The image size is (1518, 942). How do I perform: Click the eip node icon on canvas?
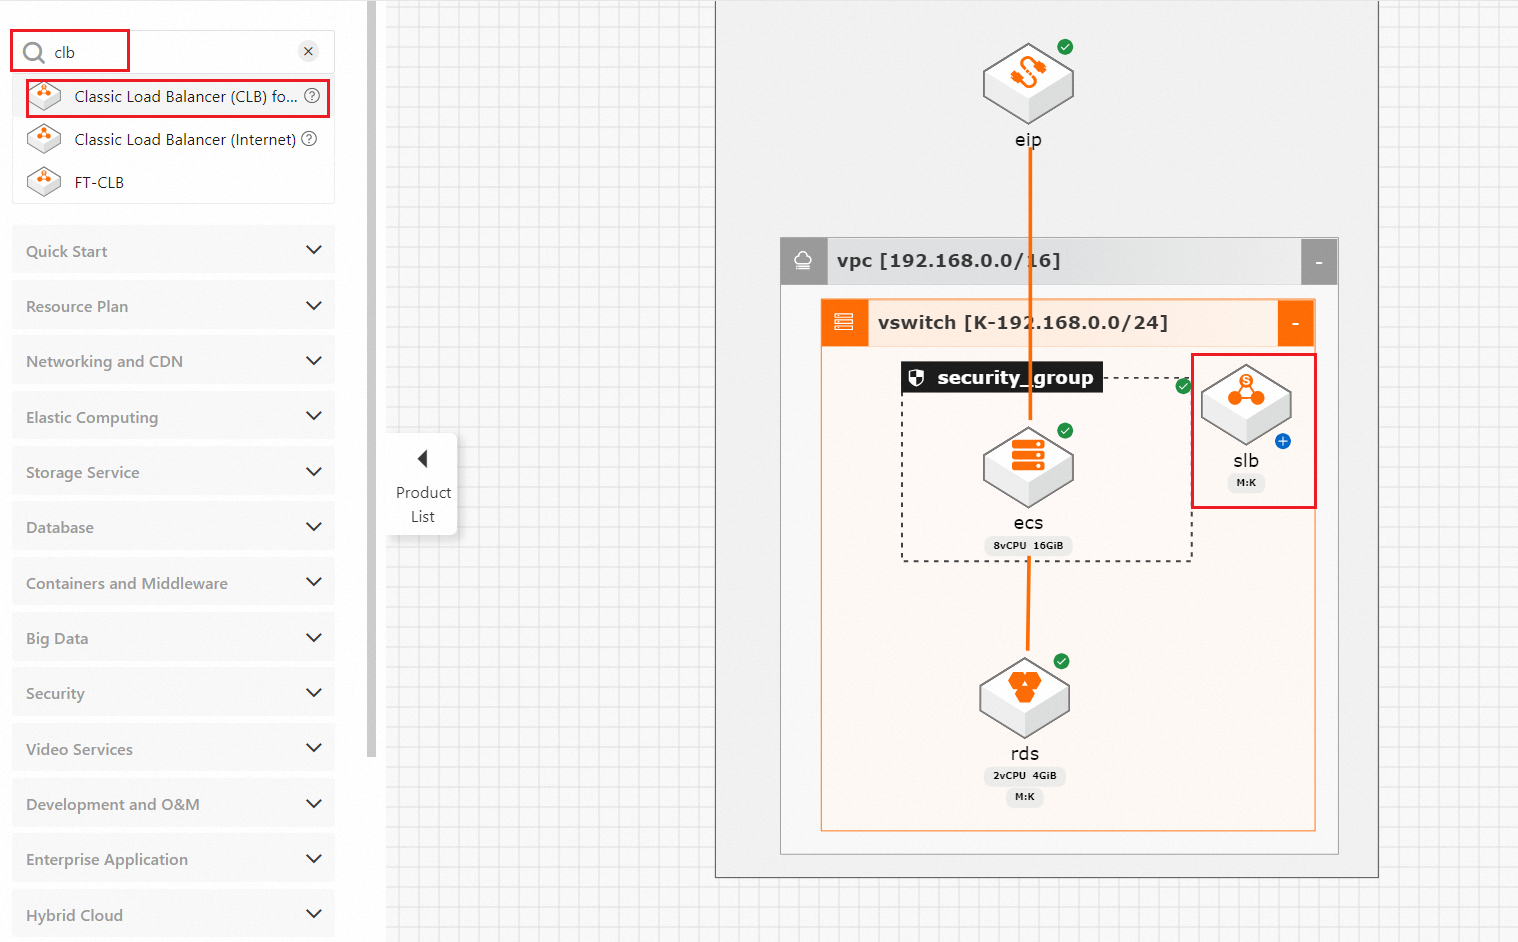pos(1028,83)
